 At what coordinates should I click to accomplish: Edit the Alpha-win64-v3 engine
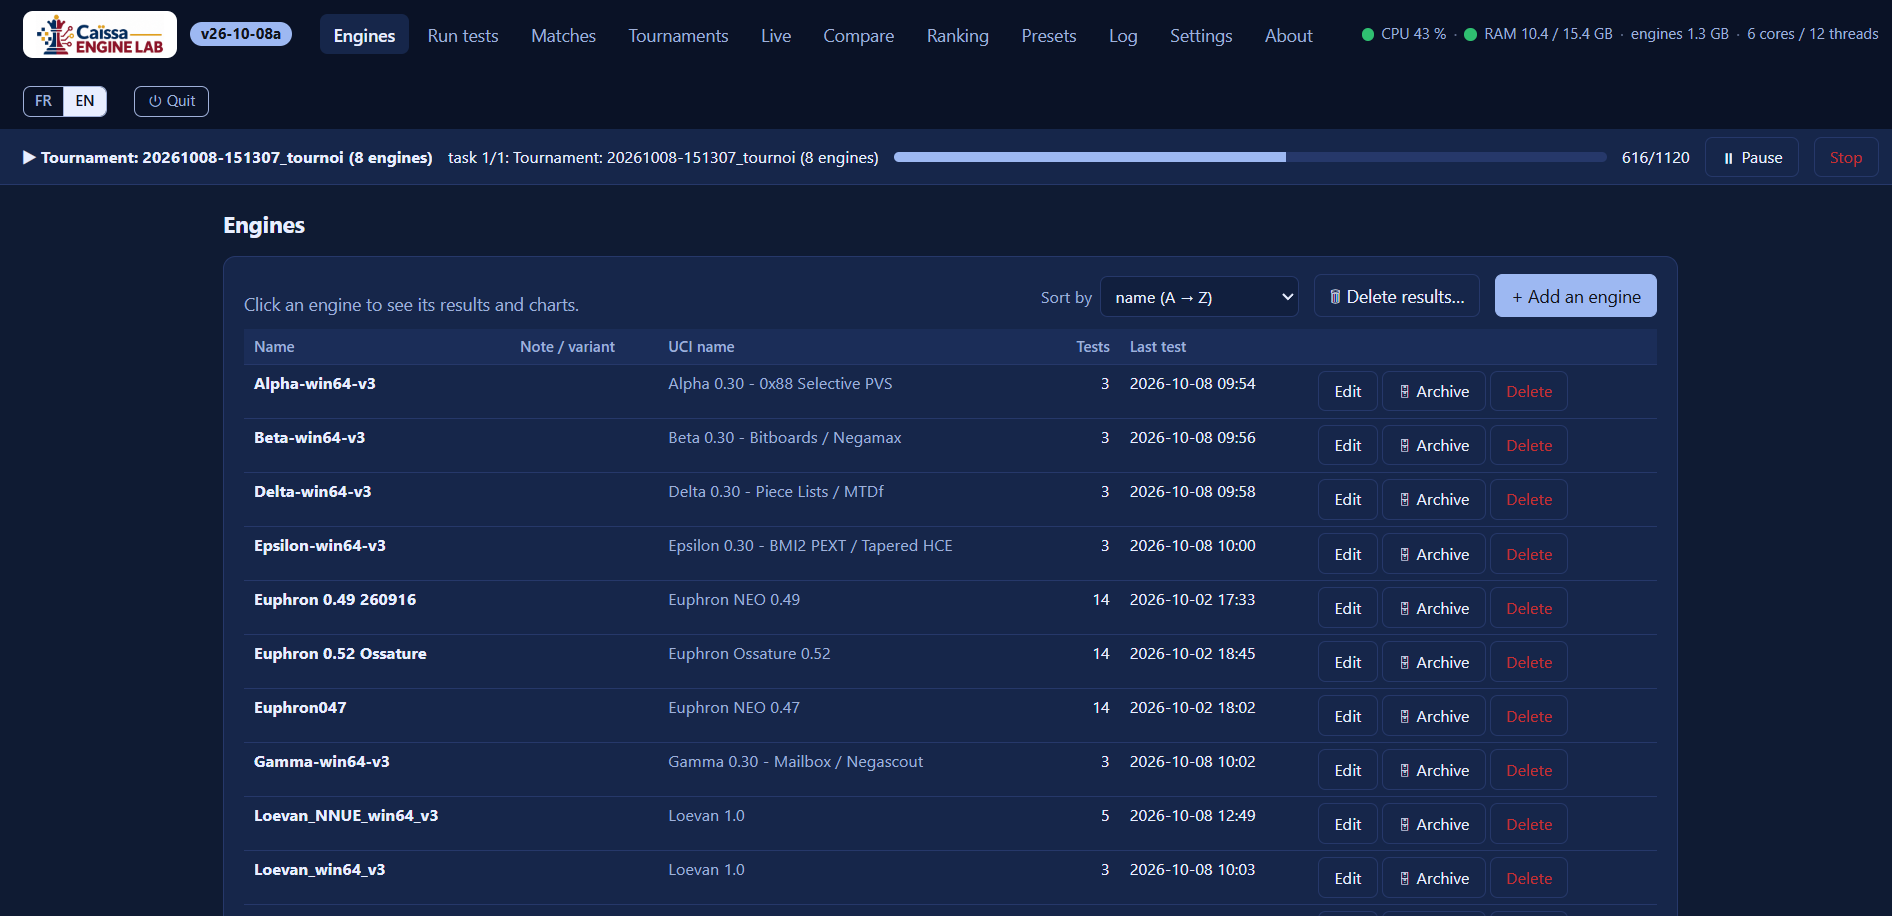(1348, 391)
